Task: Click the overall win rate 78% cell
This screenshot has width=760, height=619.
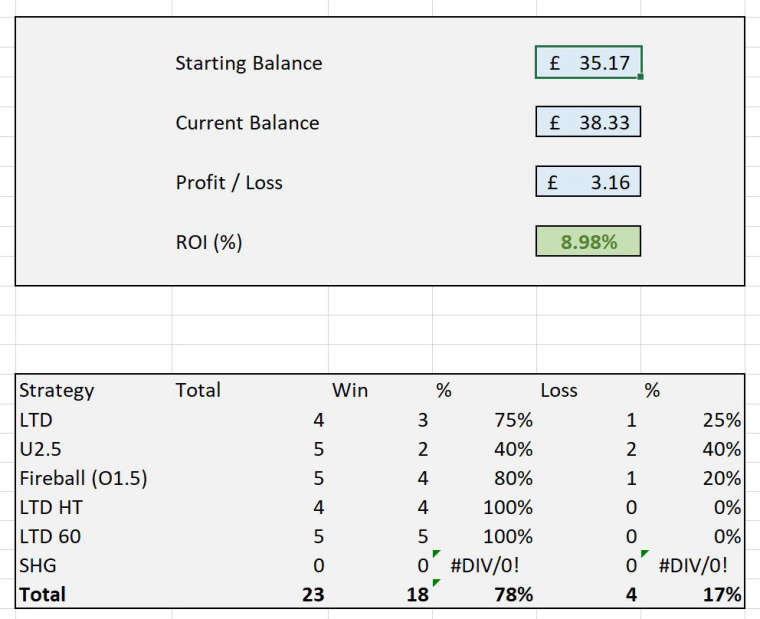Action: click(513, 594)
